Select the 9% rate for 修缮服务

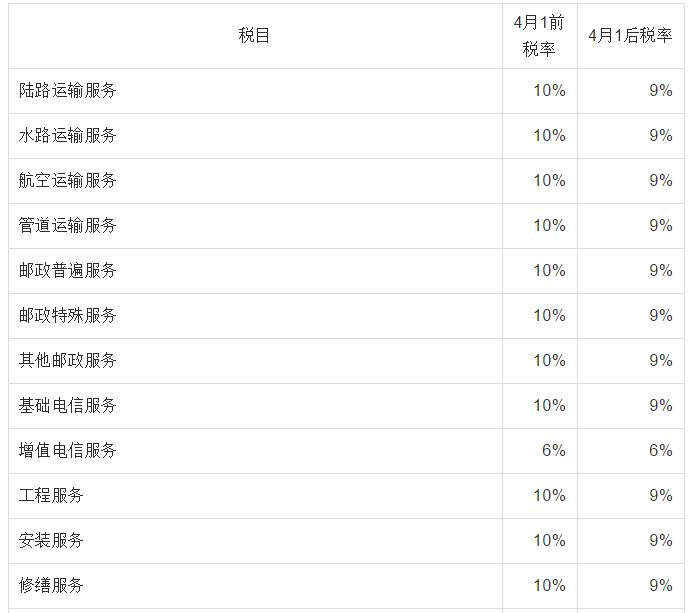(660, 586)
